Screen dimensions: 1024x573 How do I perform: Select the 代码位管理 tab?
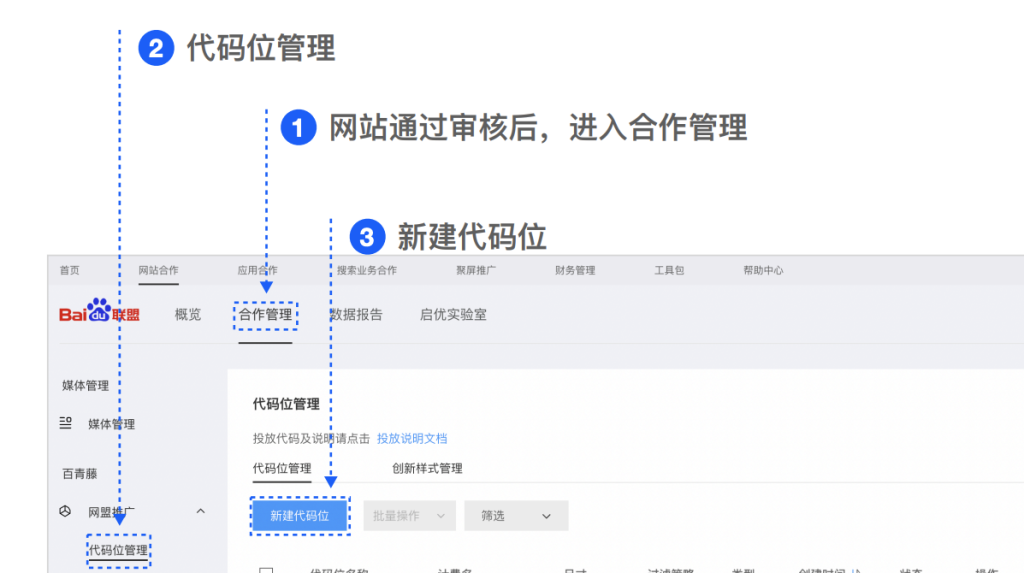point(282,468)
